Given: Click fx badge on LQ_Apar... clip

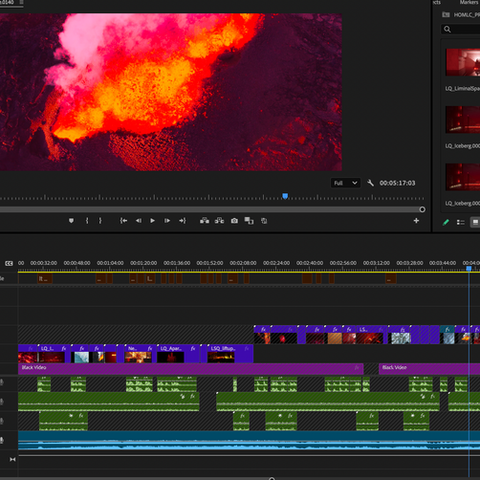Looking at the screenshot, I should click(x=193, y=348).
